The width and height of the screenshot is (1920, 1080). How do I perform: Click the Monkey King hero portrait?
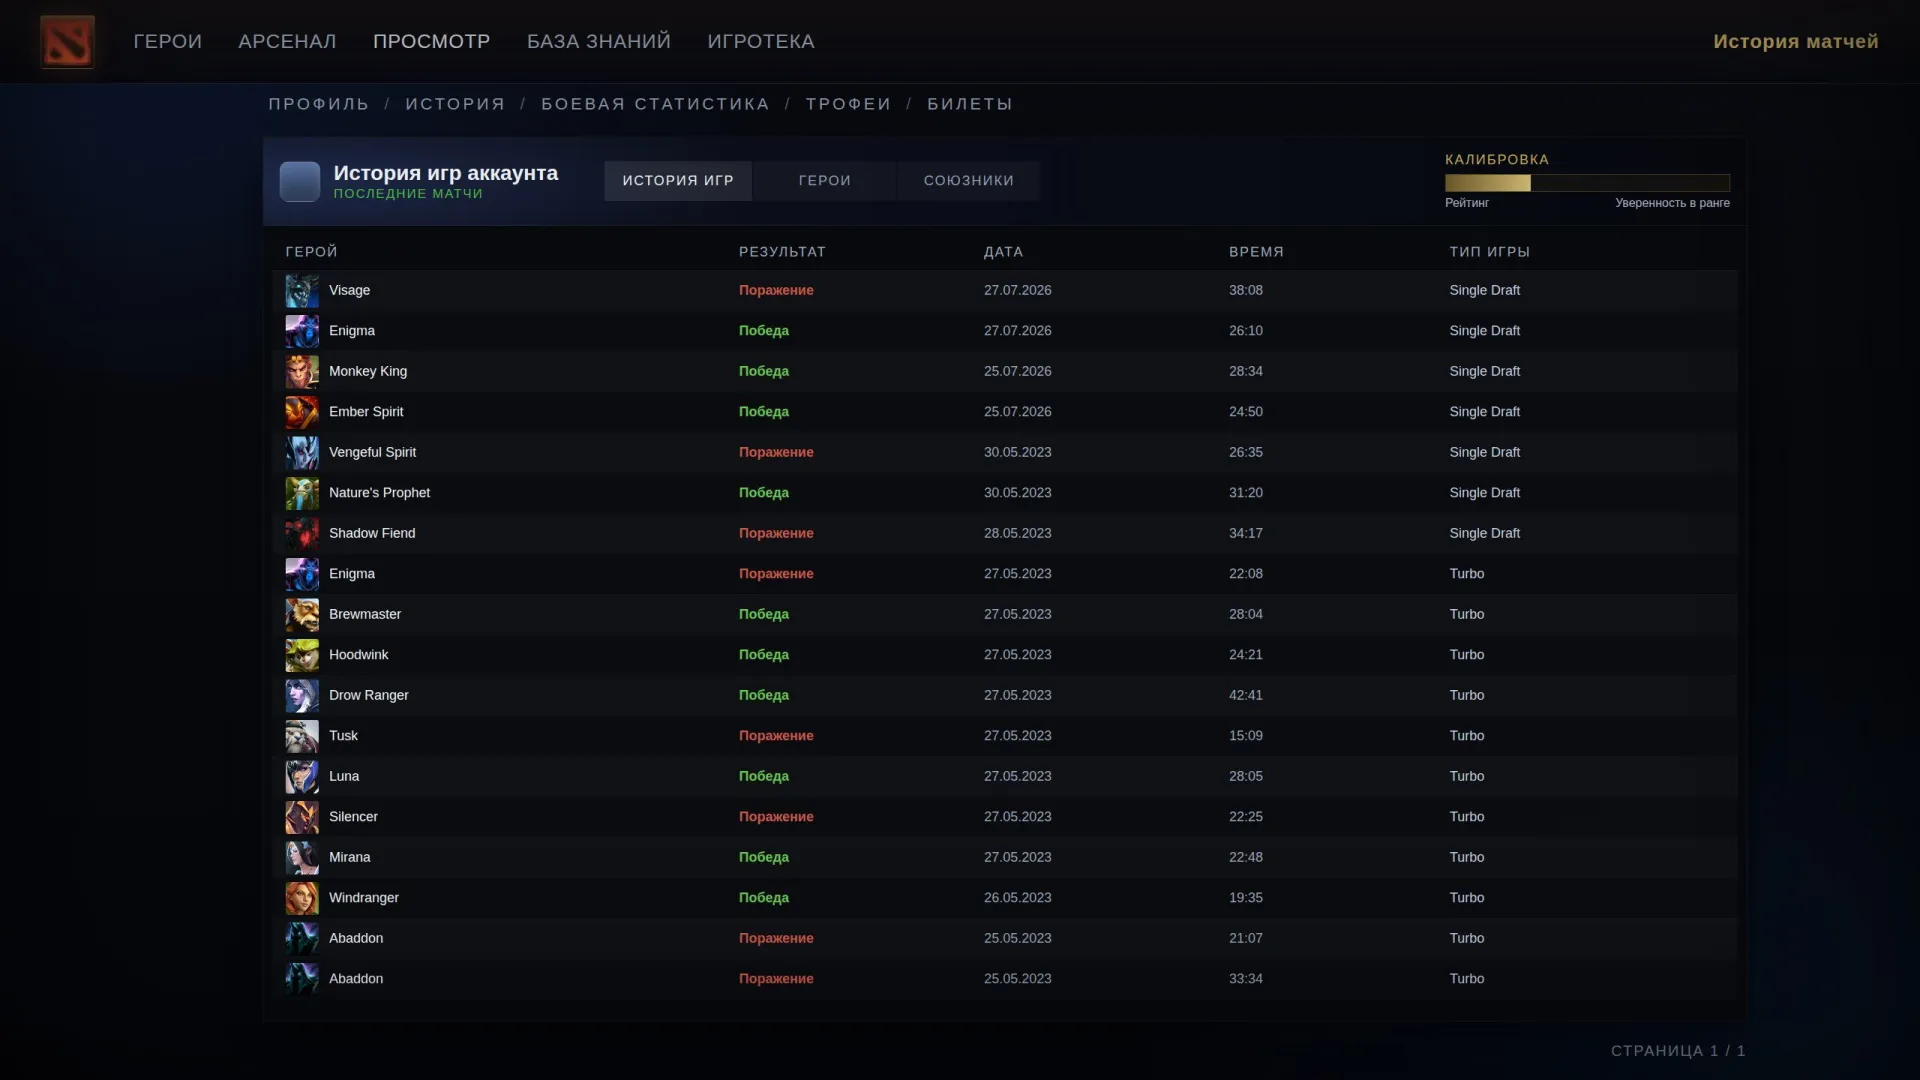coord(302,372)
